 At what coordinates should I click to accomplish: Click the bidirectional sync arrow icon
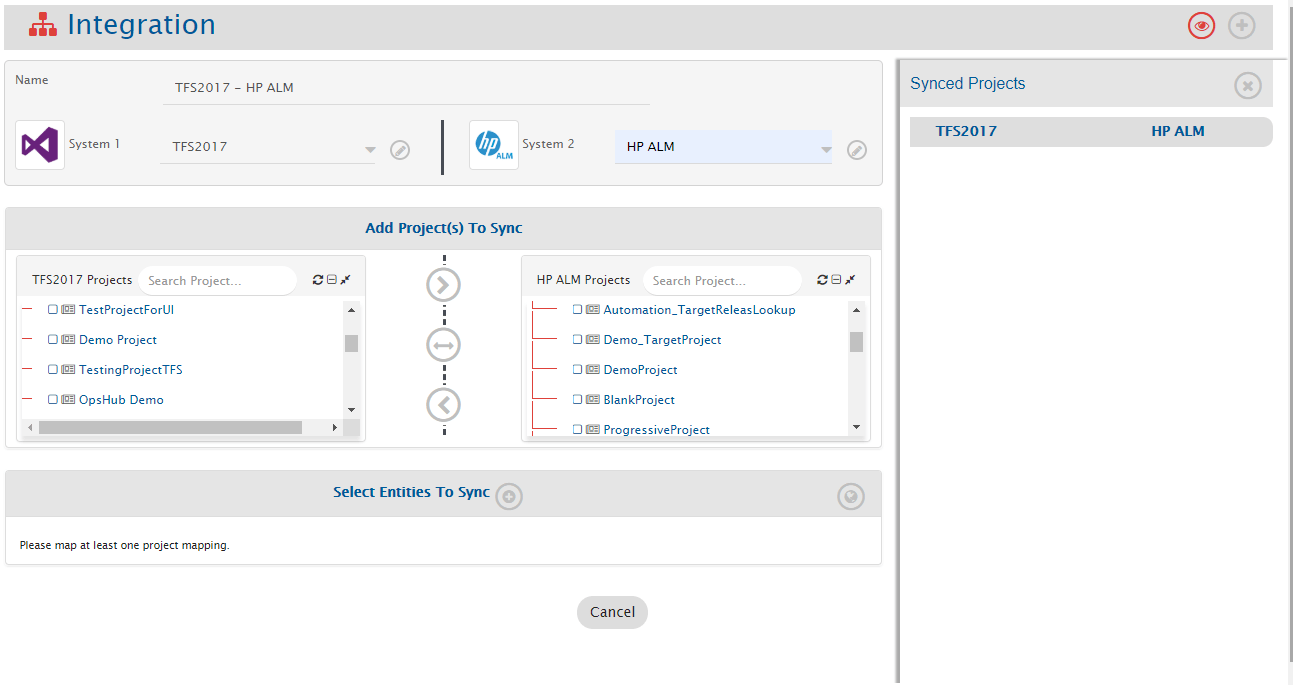(443, 345)
